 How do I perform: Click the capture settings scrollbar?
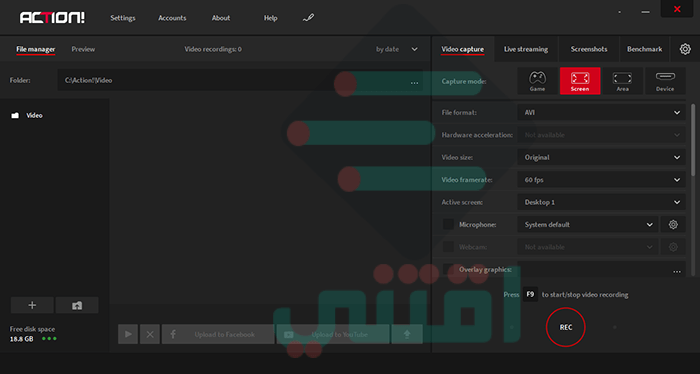point(693,139)
